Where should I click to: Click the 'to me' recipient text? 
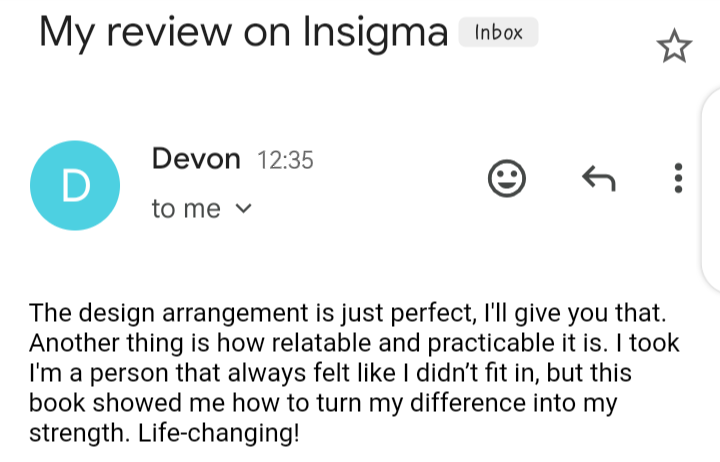coord(186,208)
